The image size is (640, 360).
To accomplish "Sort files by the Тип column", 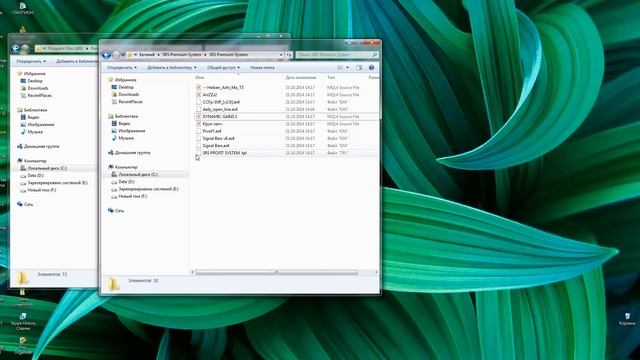I will 331,77.
